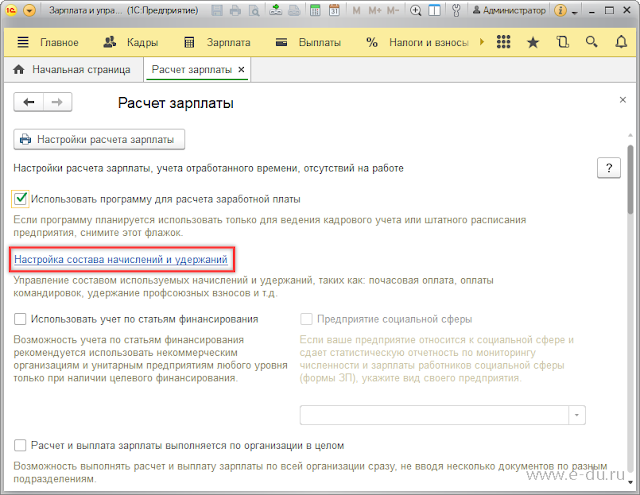The height and width of the screenshot is (495, 640).
Task: Click the M+ memory button
Action: [x=375, y=11]
